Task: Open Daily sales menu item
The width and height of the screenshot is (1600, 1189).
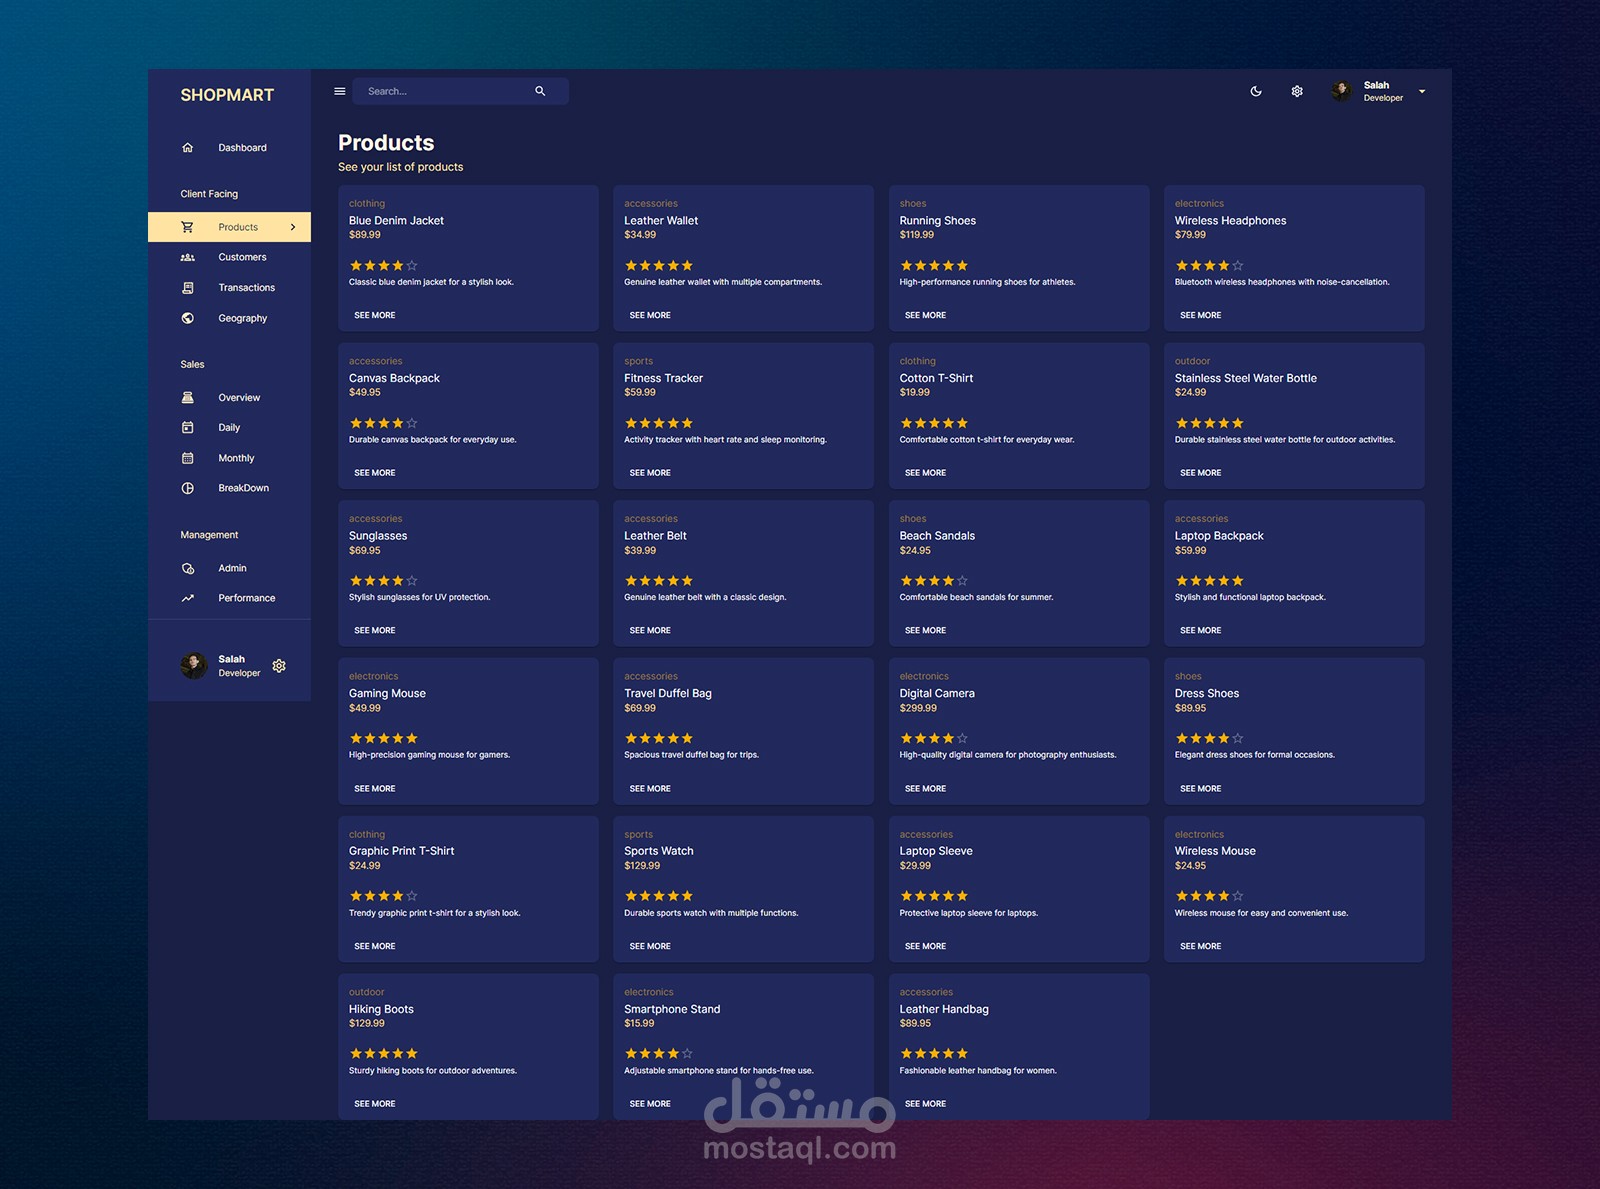Action: tap(229, 427)
